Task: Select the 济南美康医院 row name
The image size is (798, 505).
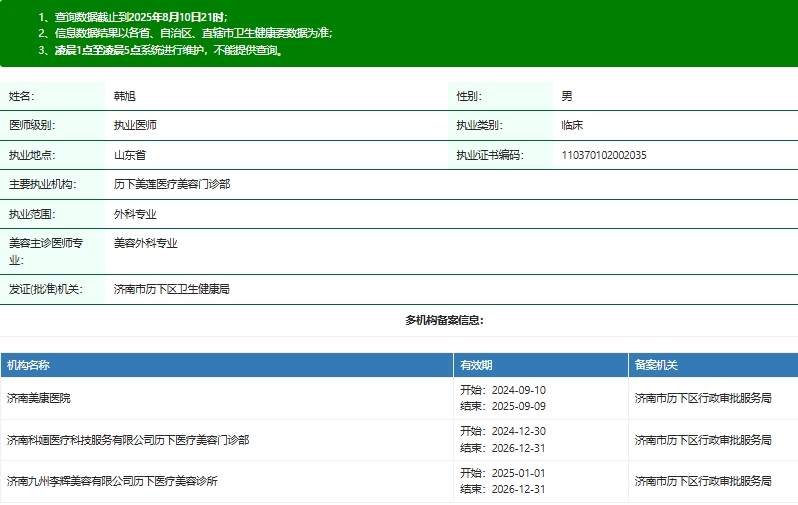Action: (39, 398)
